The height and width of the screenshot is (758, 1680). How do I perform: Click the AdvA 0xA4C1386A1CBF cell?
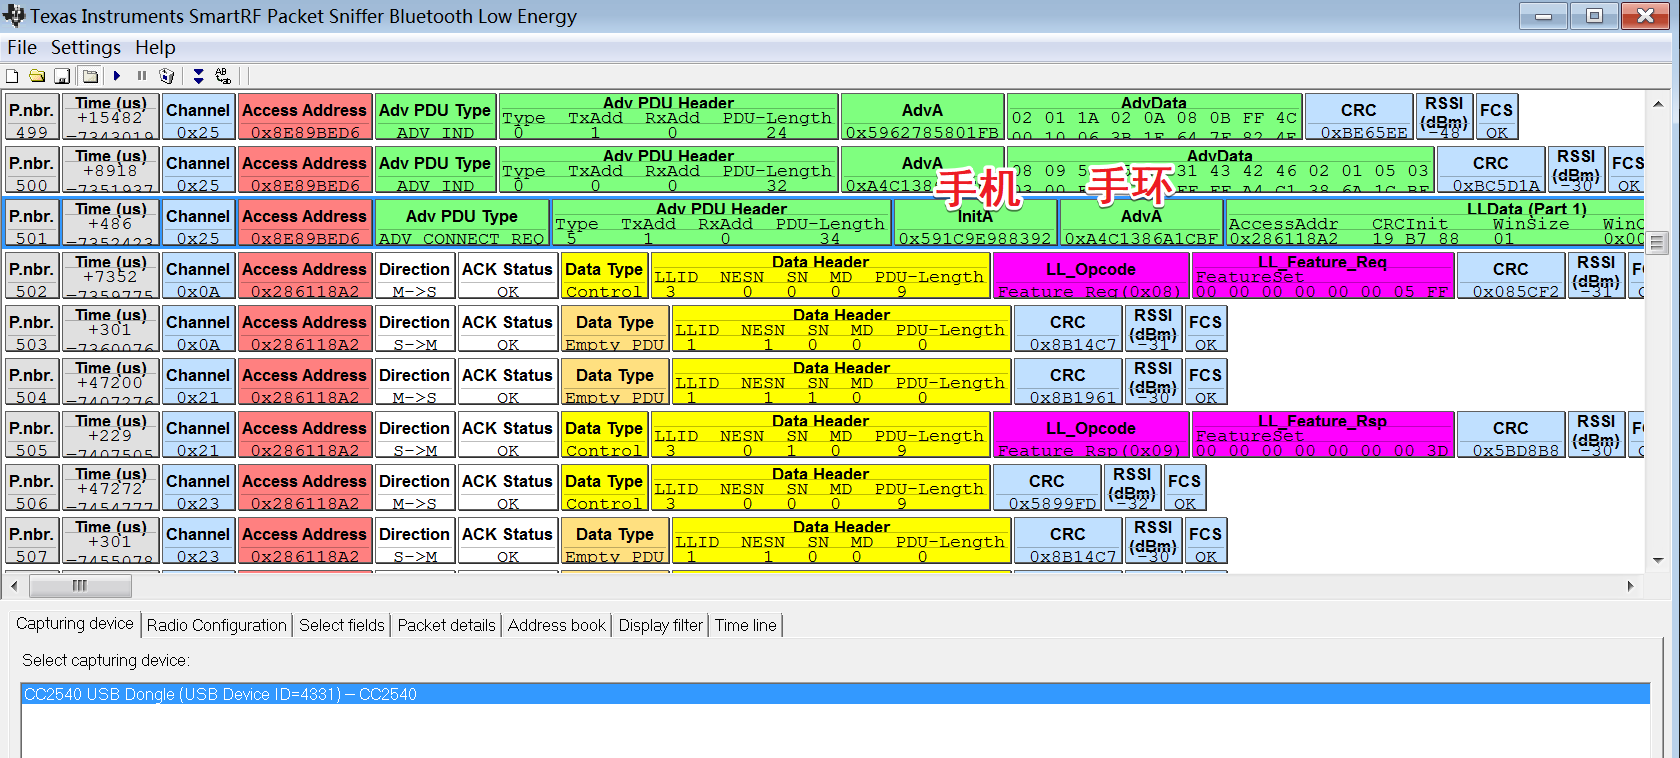[x=1141, y=223]
